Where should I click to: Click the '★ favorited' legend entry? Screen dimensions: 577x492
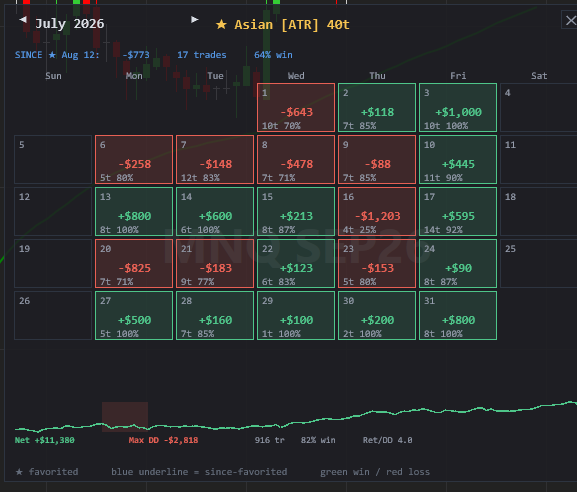tap(47, 472)
